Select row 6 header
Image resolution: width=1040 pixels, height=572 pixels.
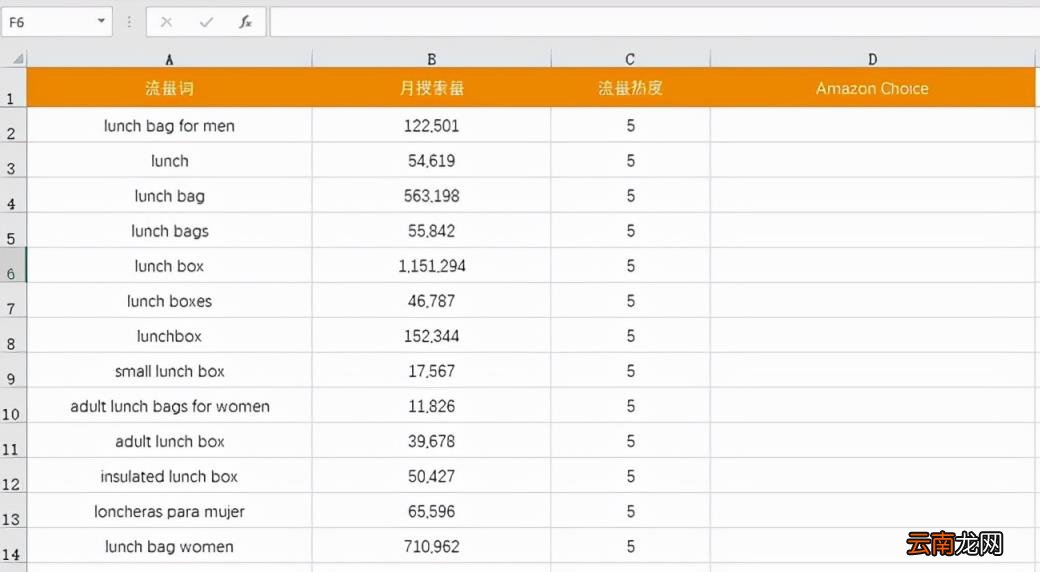coord(13,266)
